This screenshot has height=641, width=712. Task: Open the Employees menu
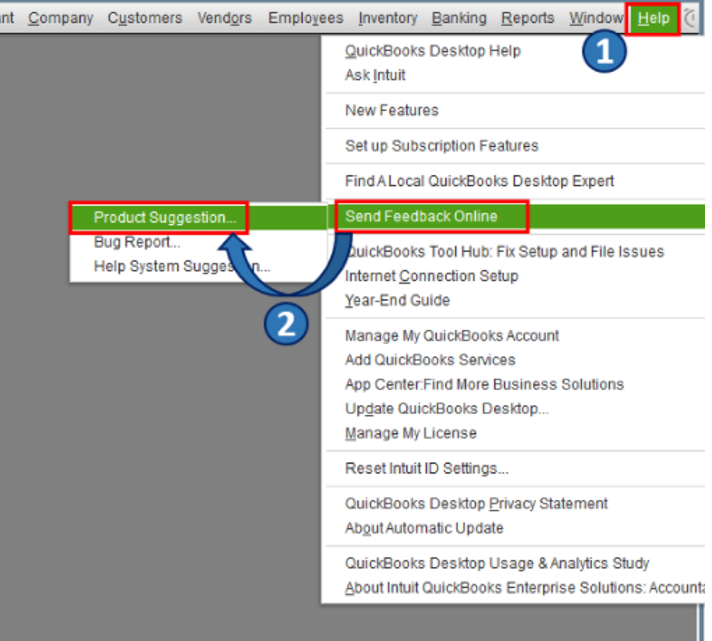[306, 18]
